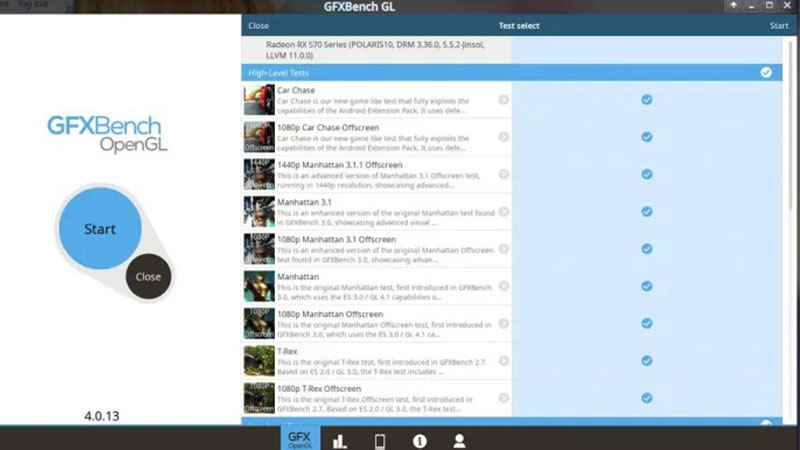Expand details arrow for Car Chase
Screen dimensions: 800x450
(504, 99)
